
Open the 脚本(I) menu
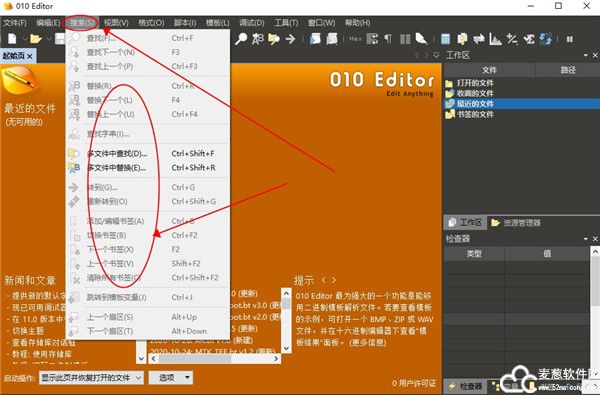tap(185, 23)
